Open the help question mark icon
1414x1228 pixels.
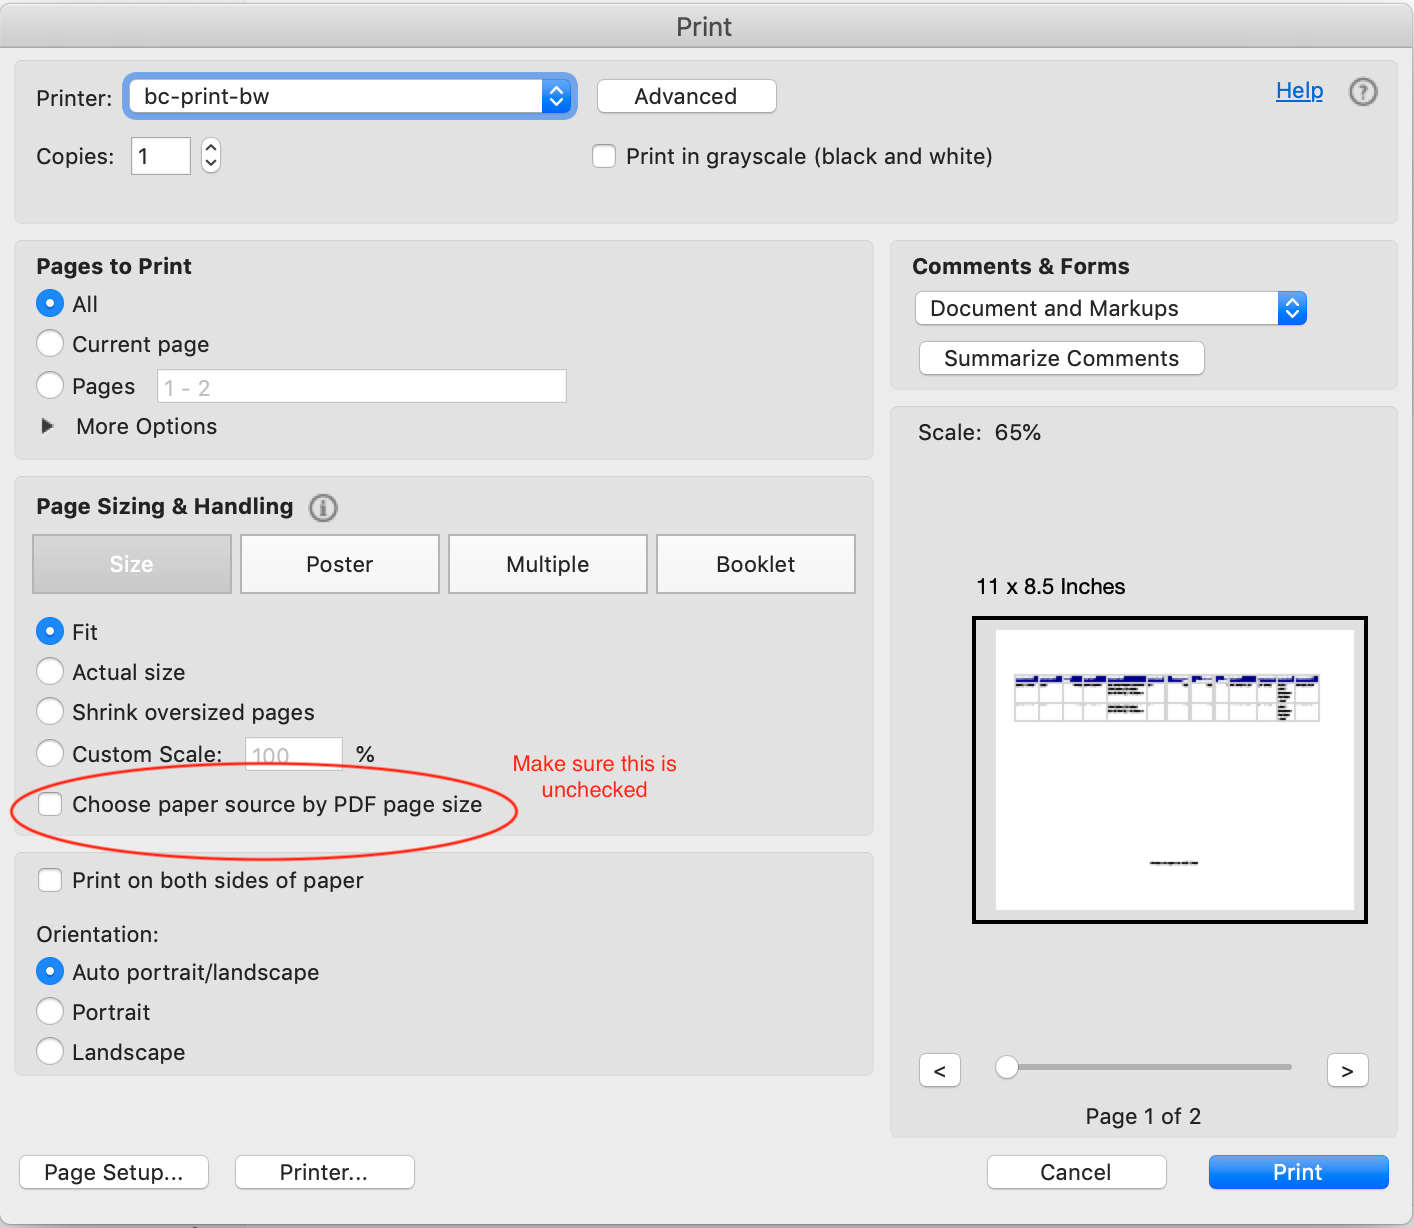click(1363, 92)
